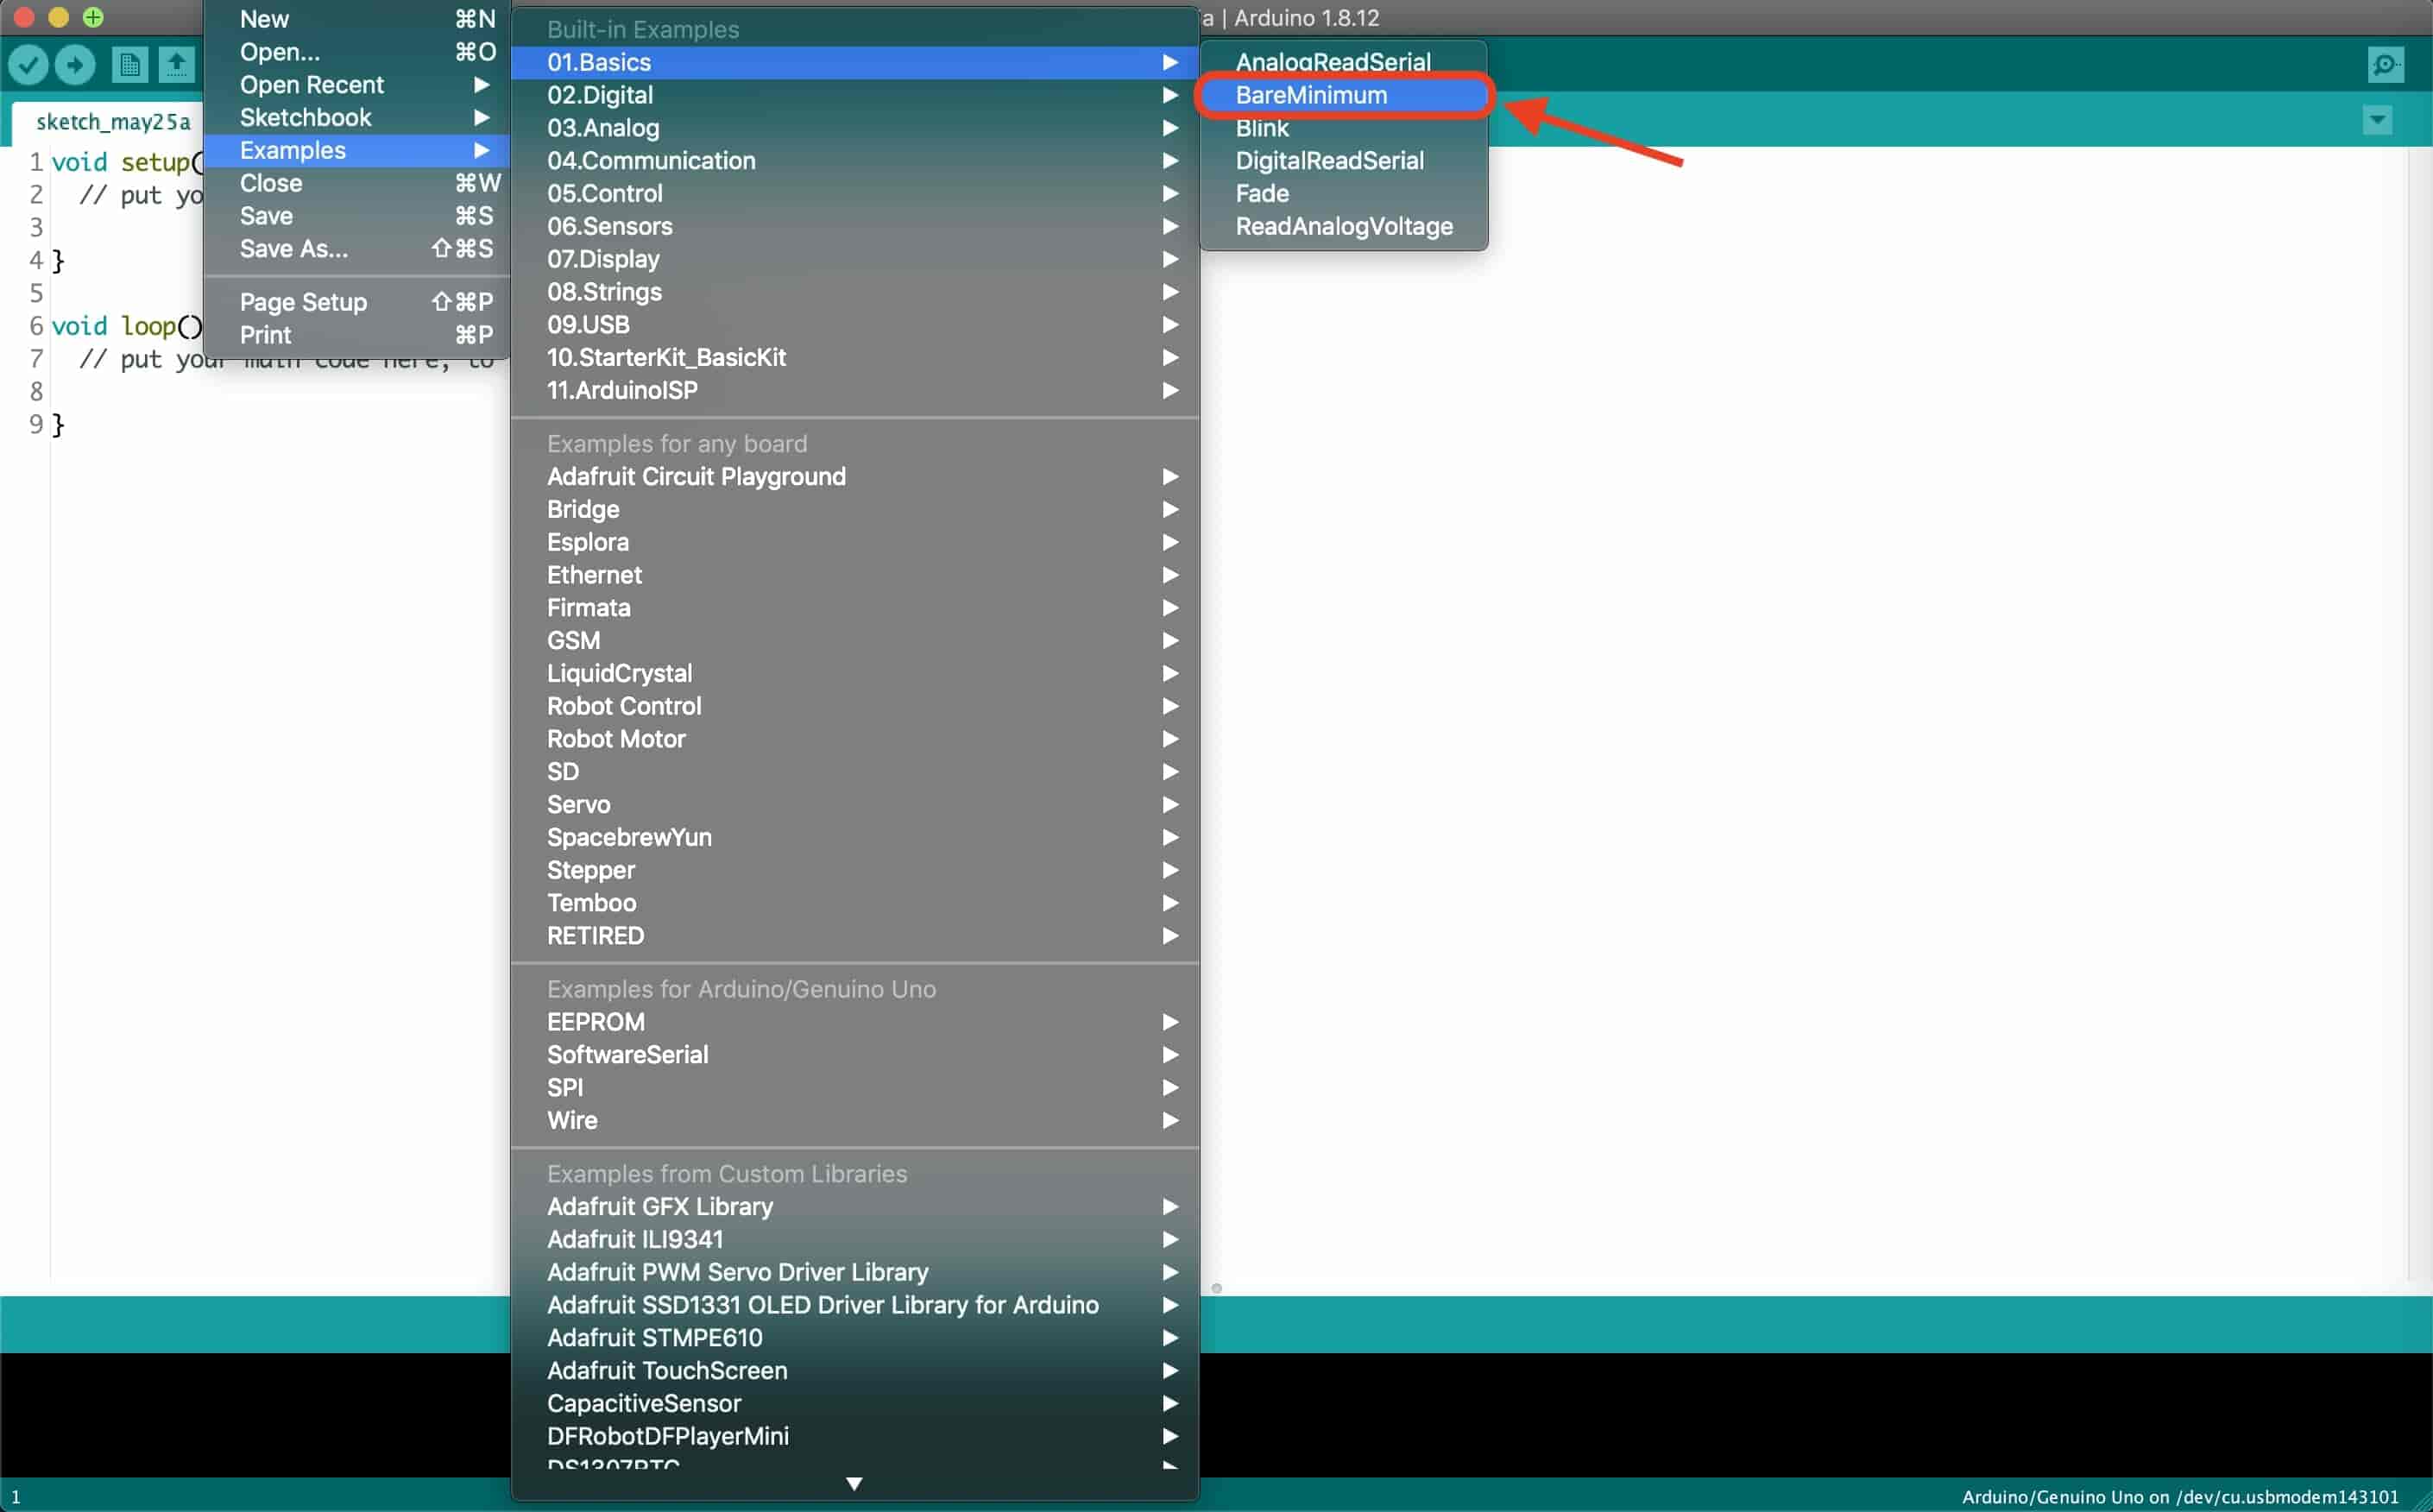Viewport: 2433px width, 1512px height.
Task: Open the RETIRED examples submenu
Action: click(855, 936)
